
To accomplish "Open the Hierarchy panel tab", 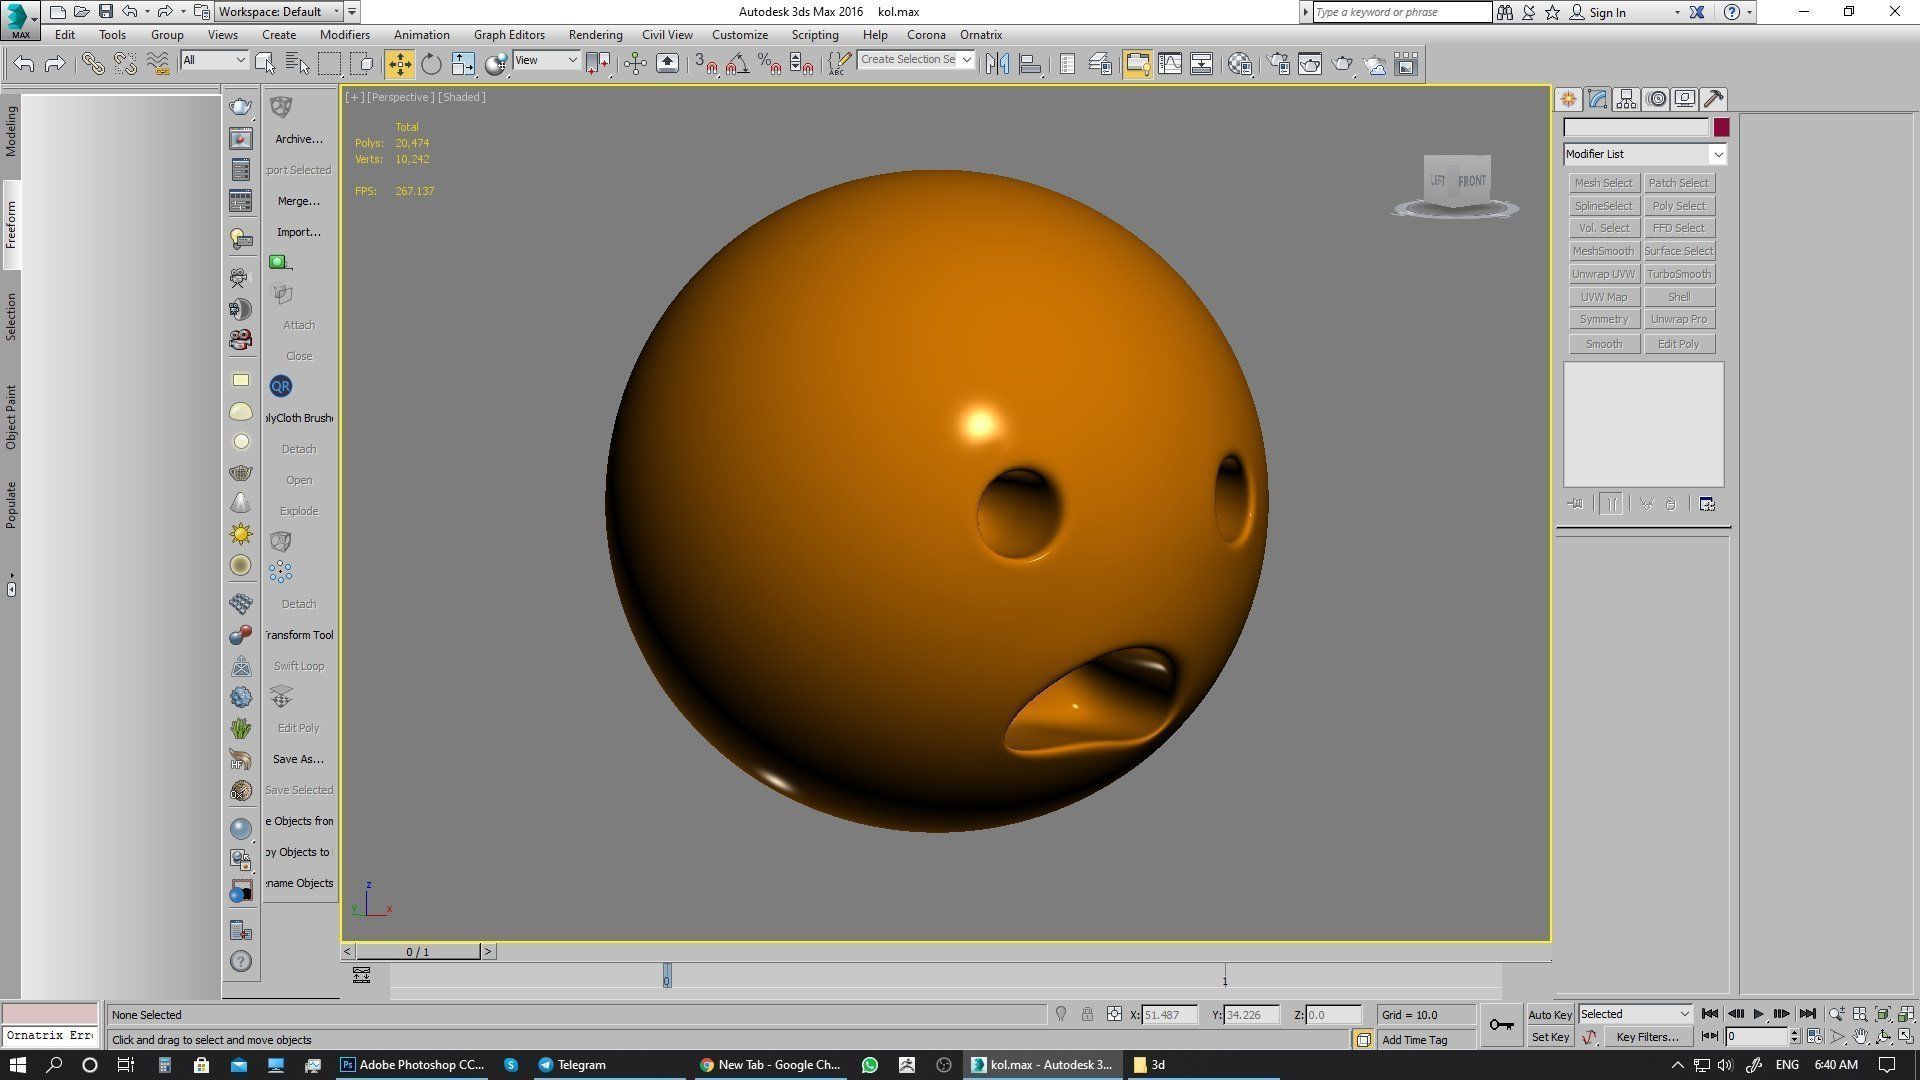I will click(x=1626, y=99).
